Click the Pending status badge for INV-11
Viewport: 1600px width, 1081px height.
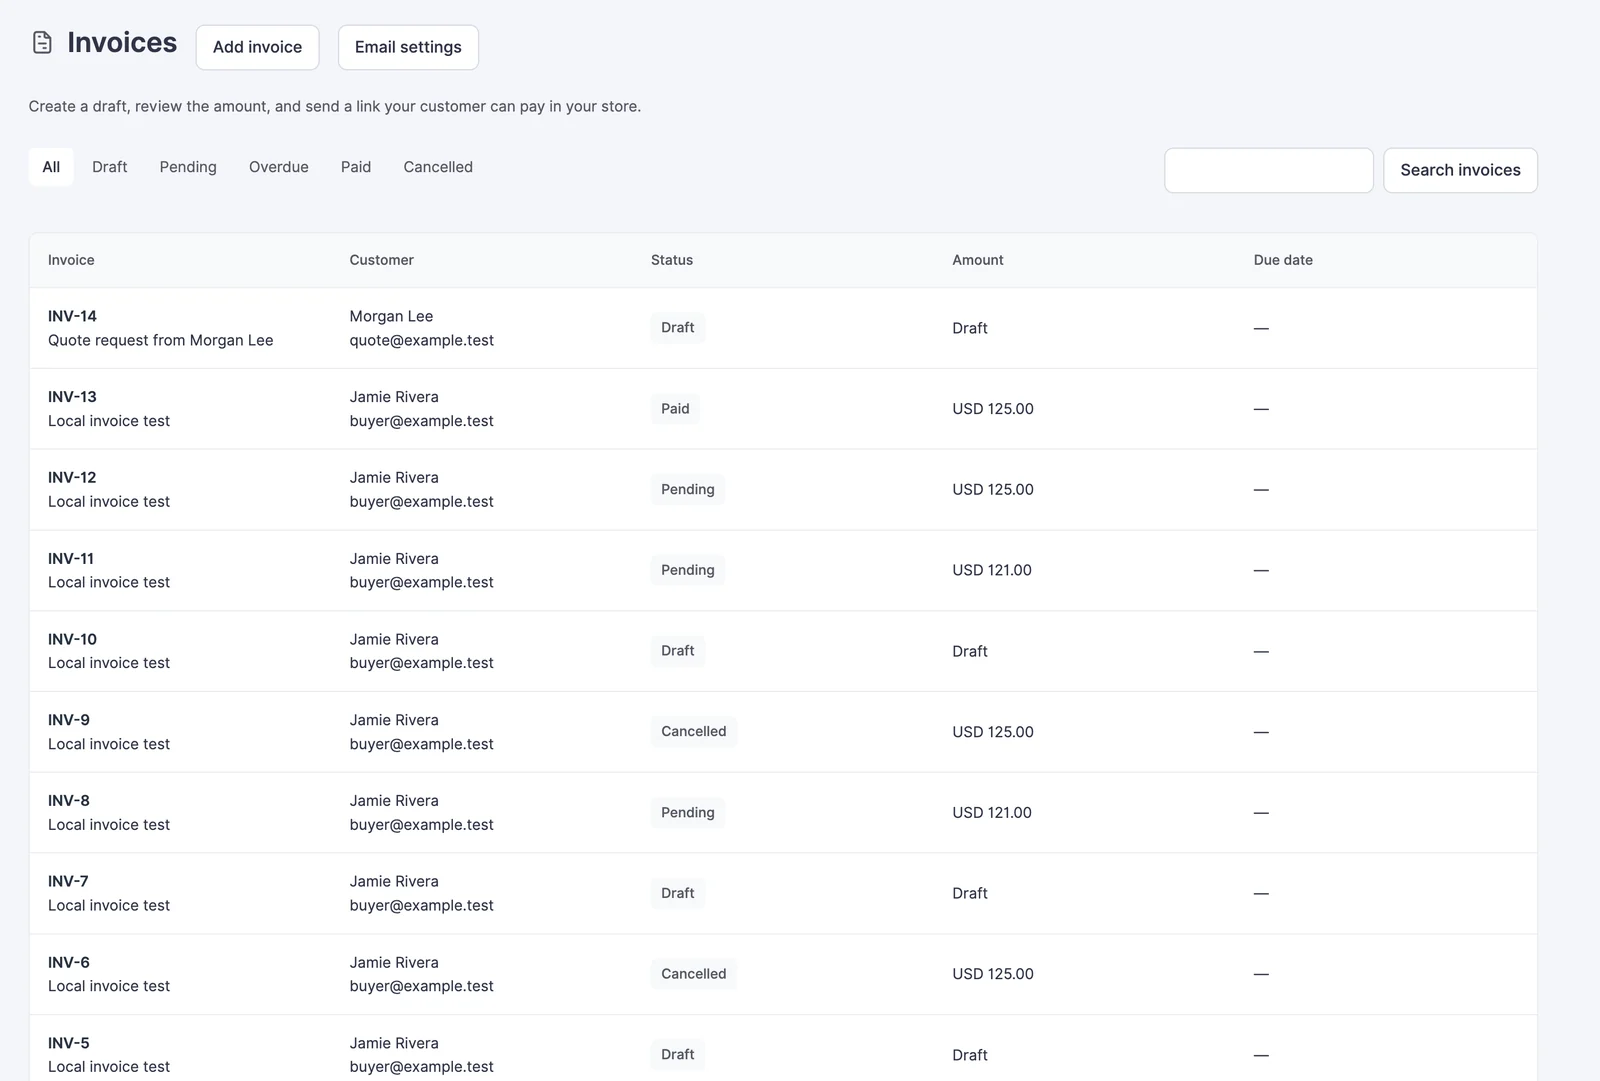[x=688, y=570]
